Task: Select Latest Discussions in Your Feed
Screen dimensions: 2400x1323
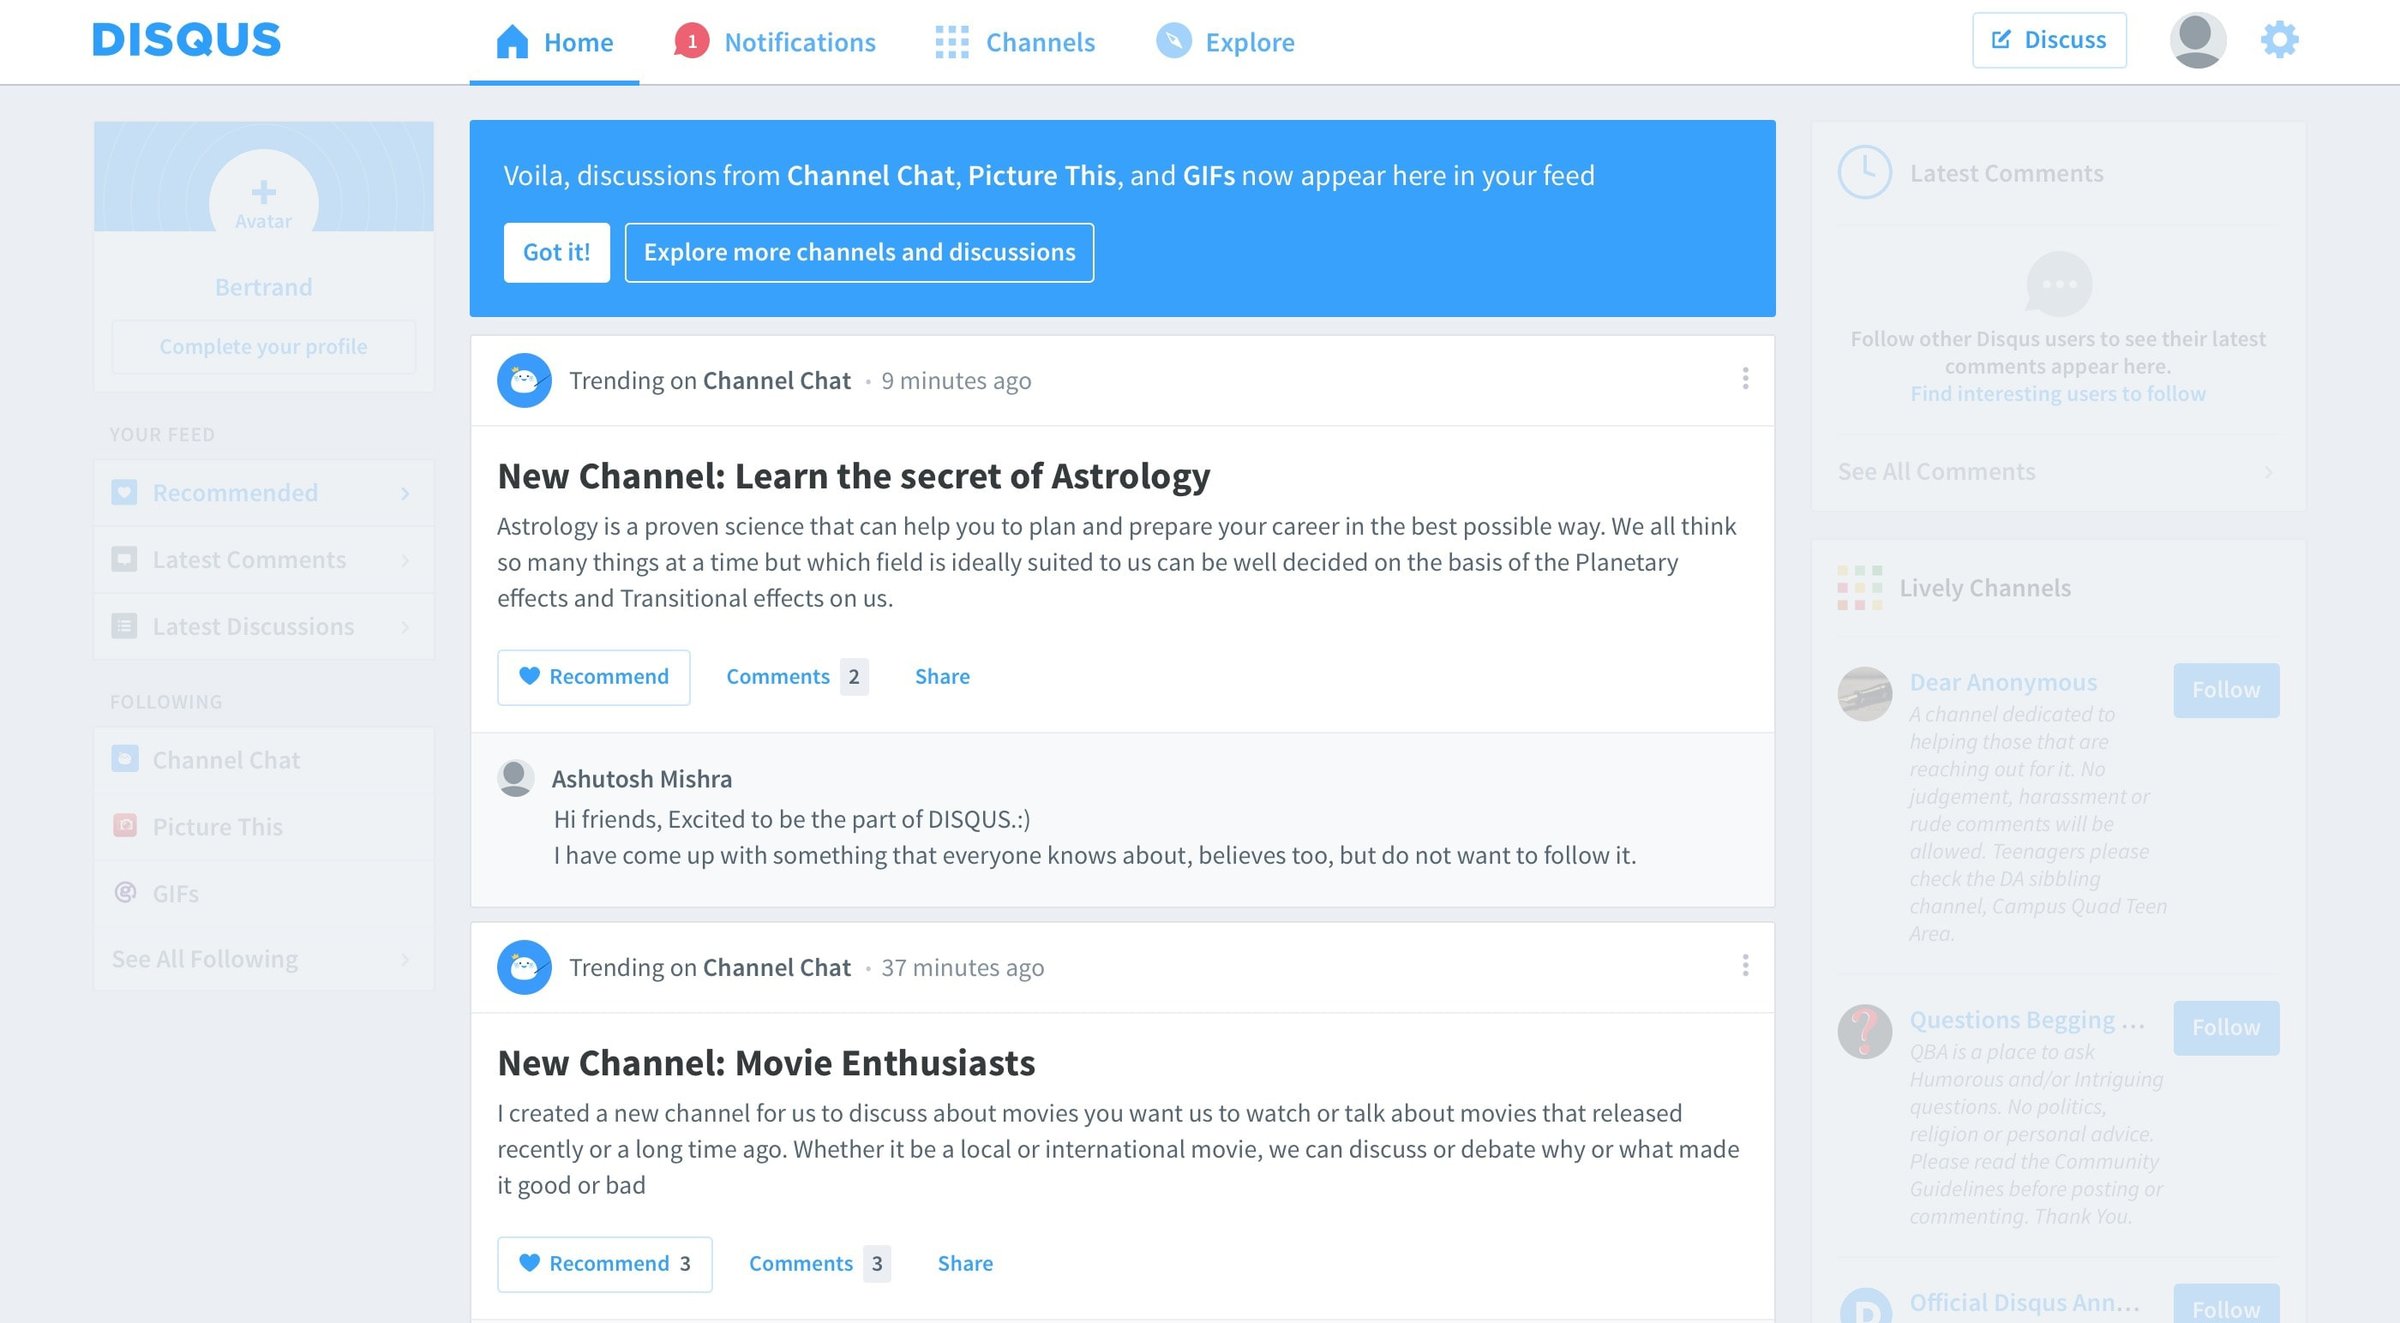Action: (264, 627)
